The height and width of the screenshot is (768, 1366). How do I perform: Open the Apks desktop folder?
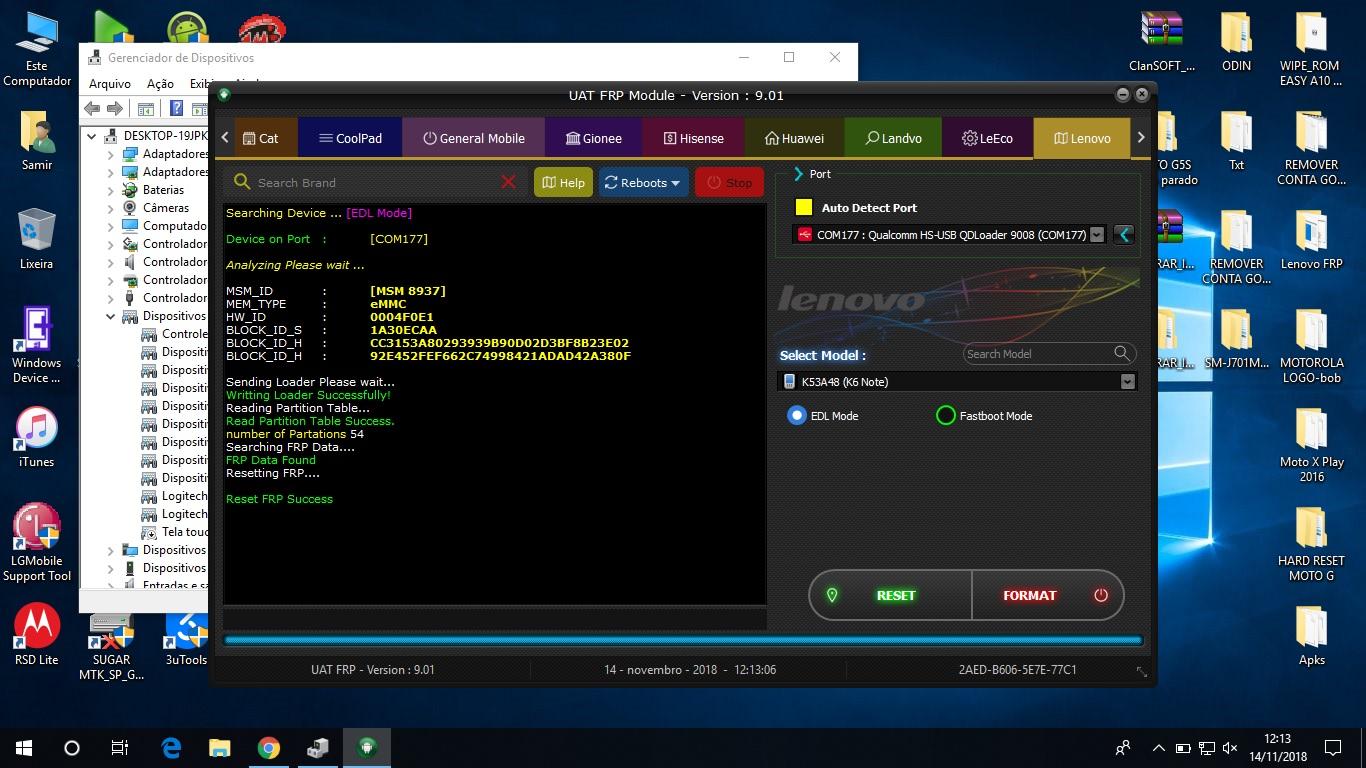tap(1311, 636)
